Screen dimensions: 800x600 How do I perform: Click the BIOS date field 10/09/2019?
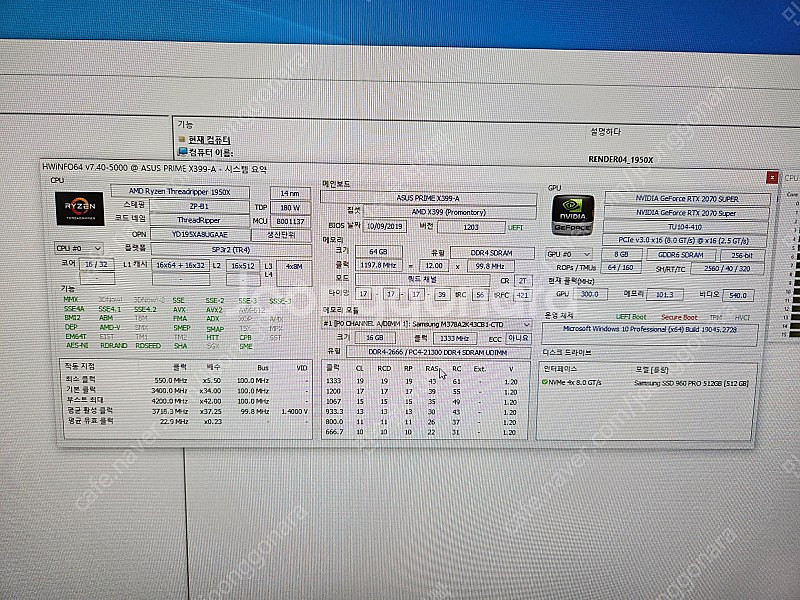coord(385,227)
